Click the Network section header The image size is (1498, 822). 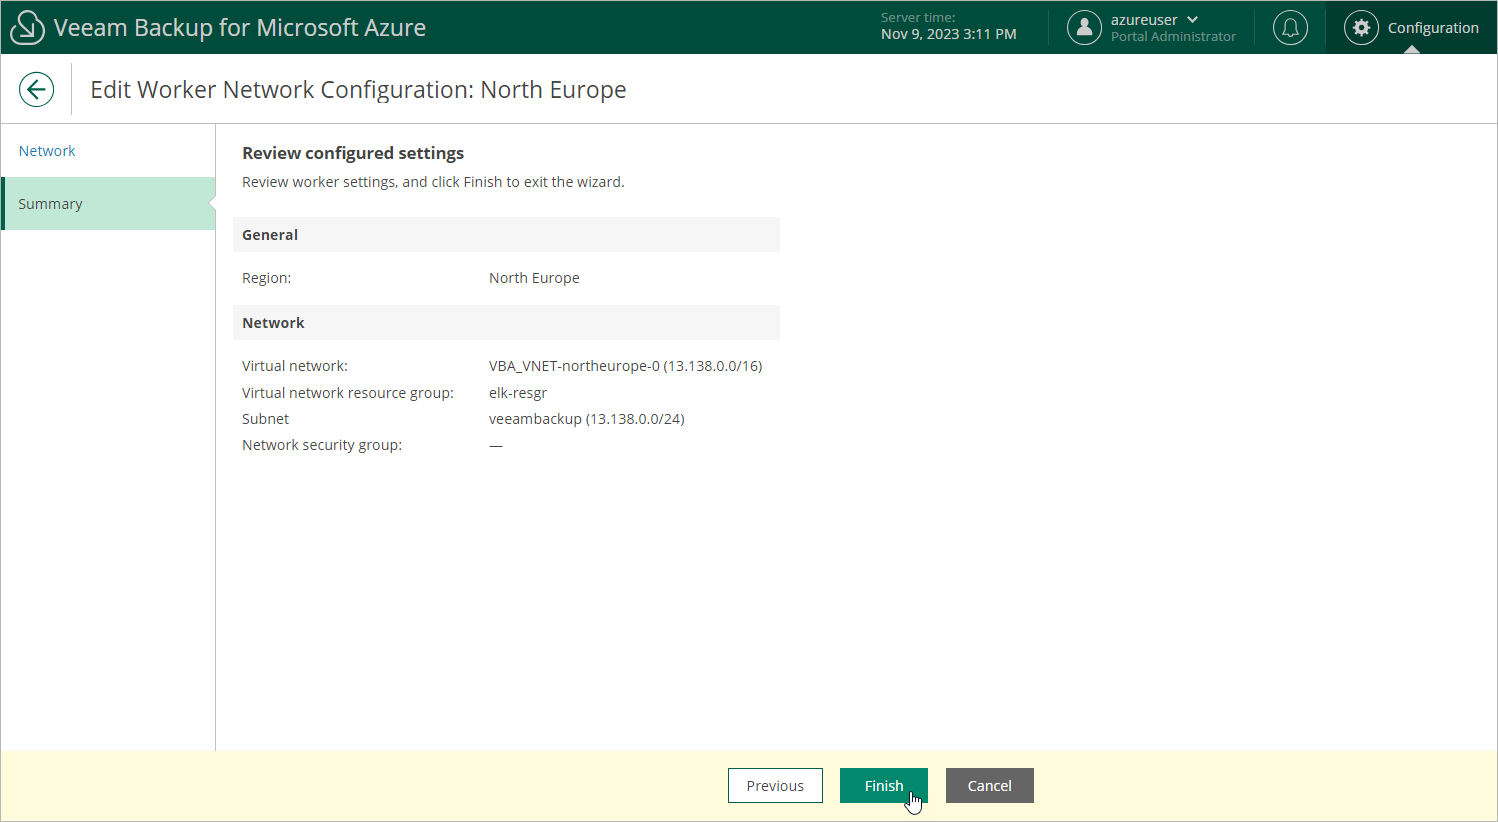pos(273,323)
